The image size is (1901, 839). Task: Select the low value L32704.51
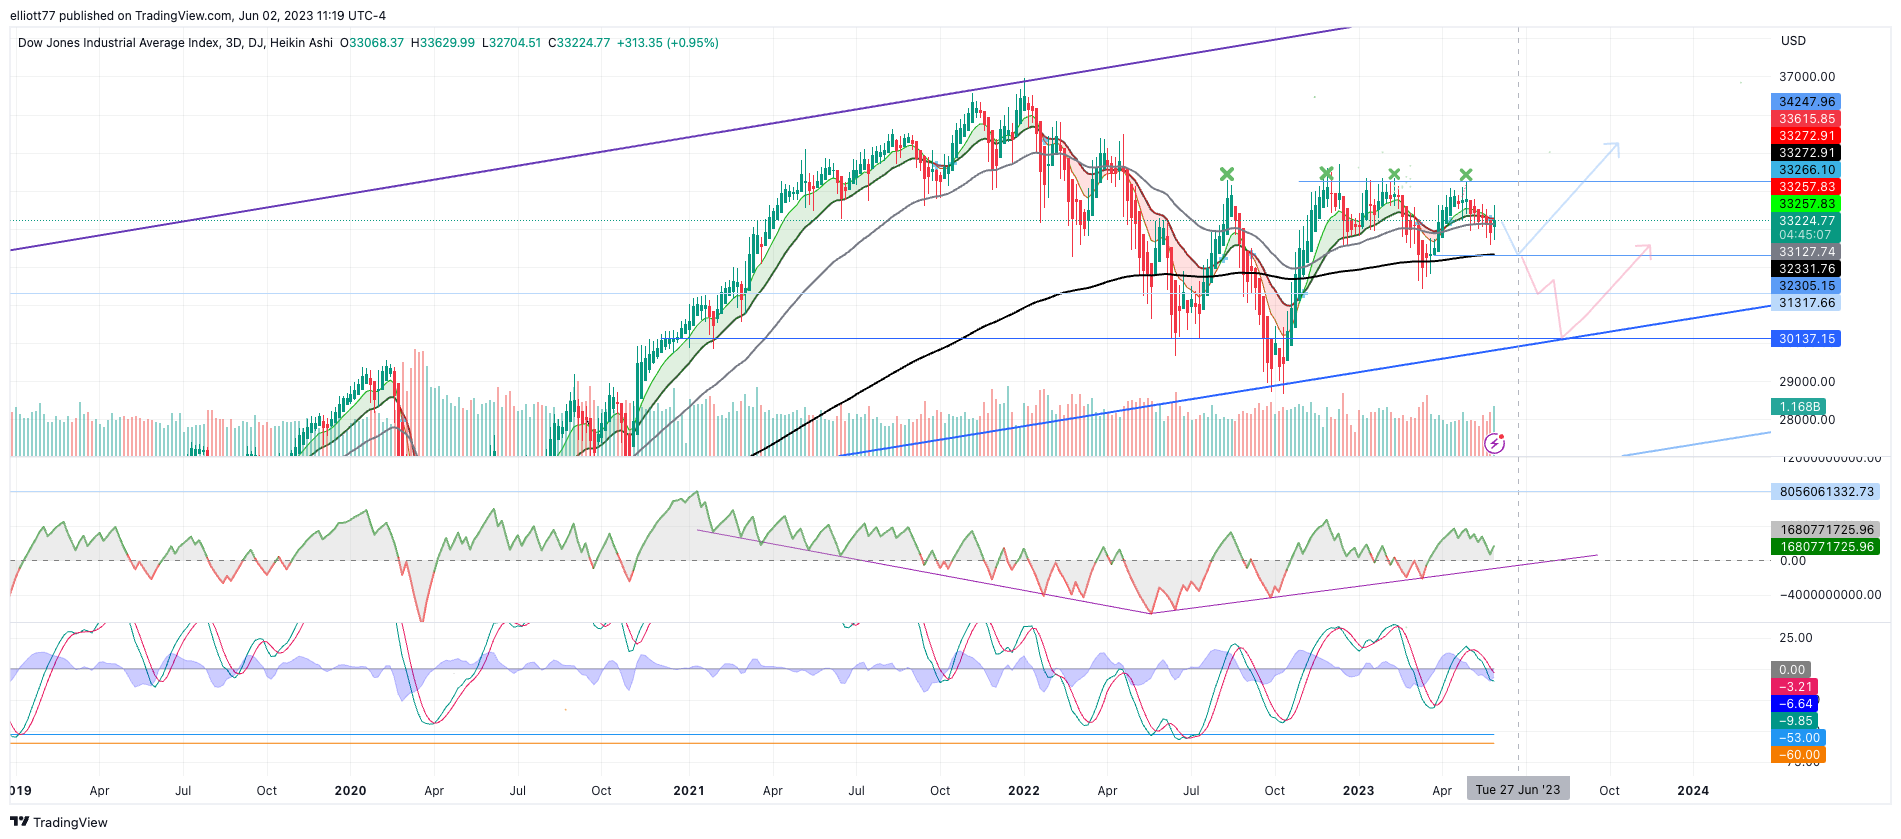point(512,43)
